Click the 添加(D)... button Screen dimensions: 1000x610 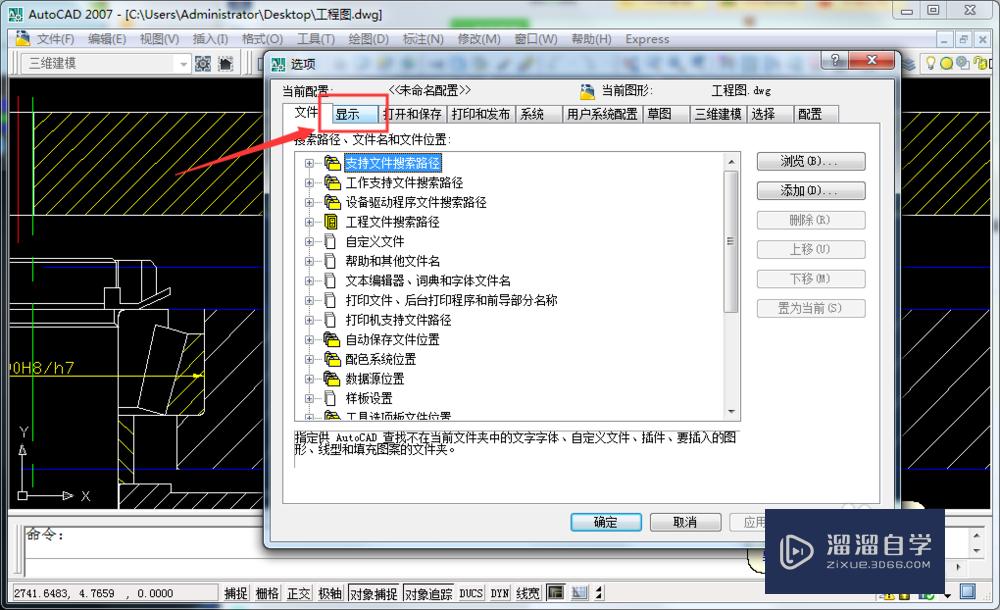[811, 191]
